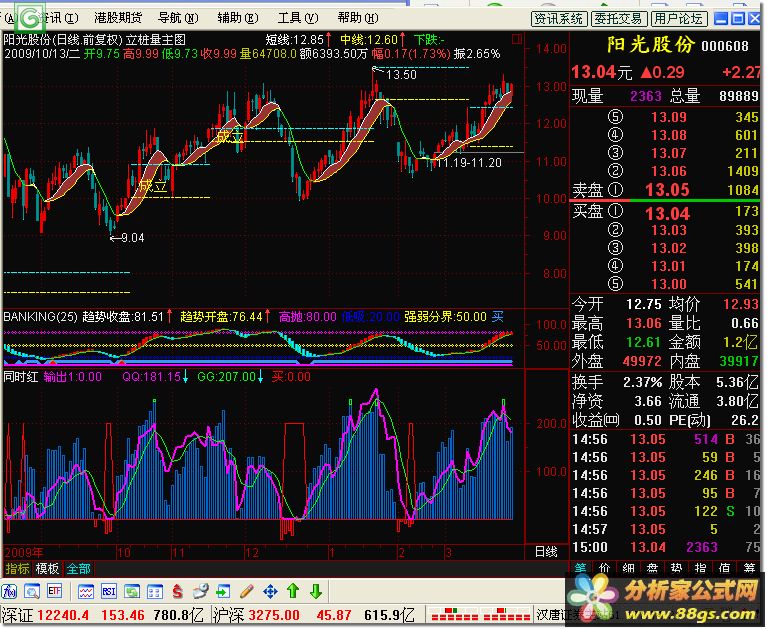Click the 最高 value 13.06
The height and width of the screenshot is (629, 767).
pyautogui.click(x=644, y=323)
